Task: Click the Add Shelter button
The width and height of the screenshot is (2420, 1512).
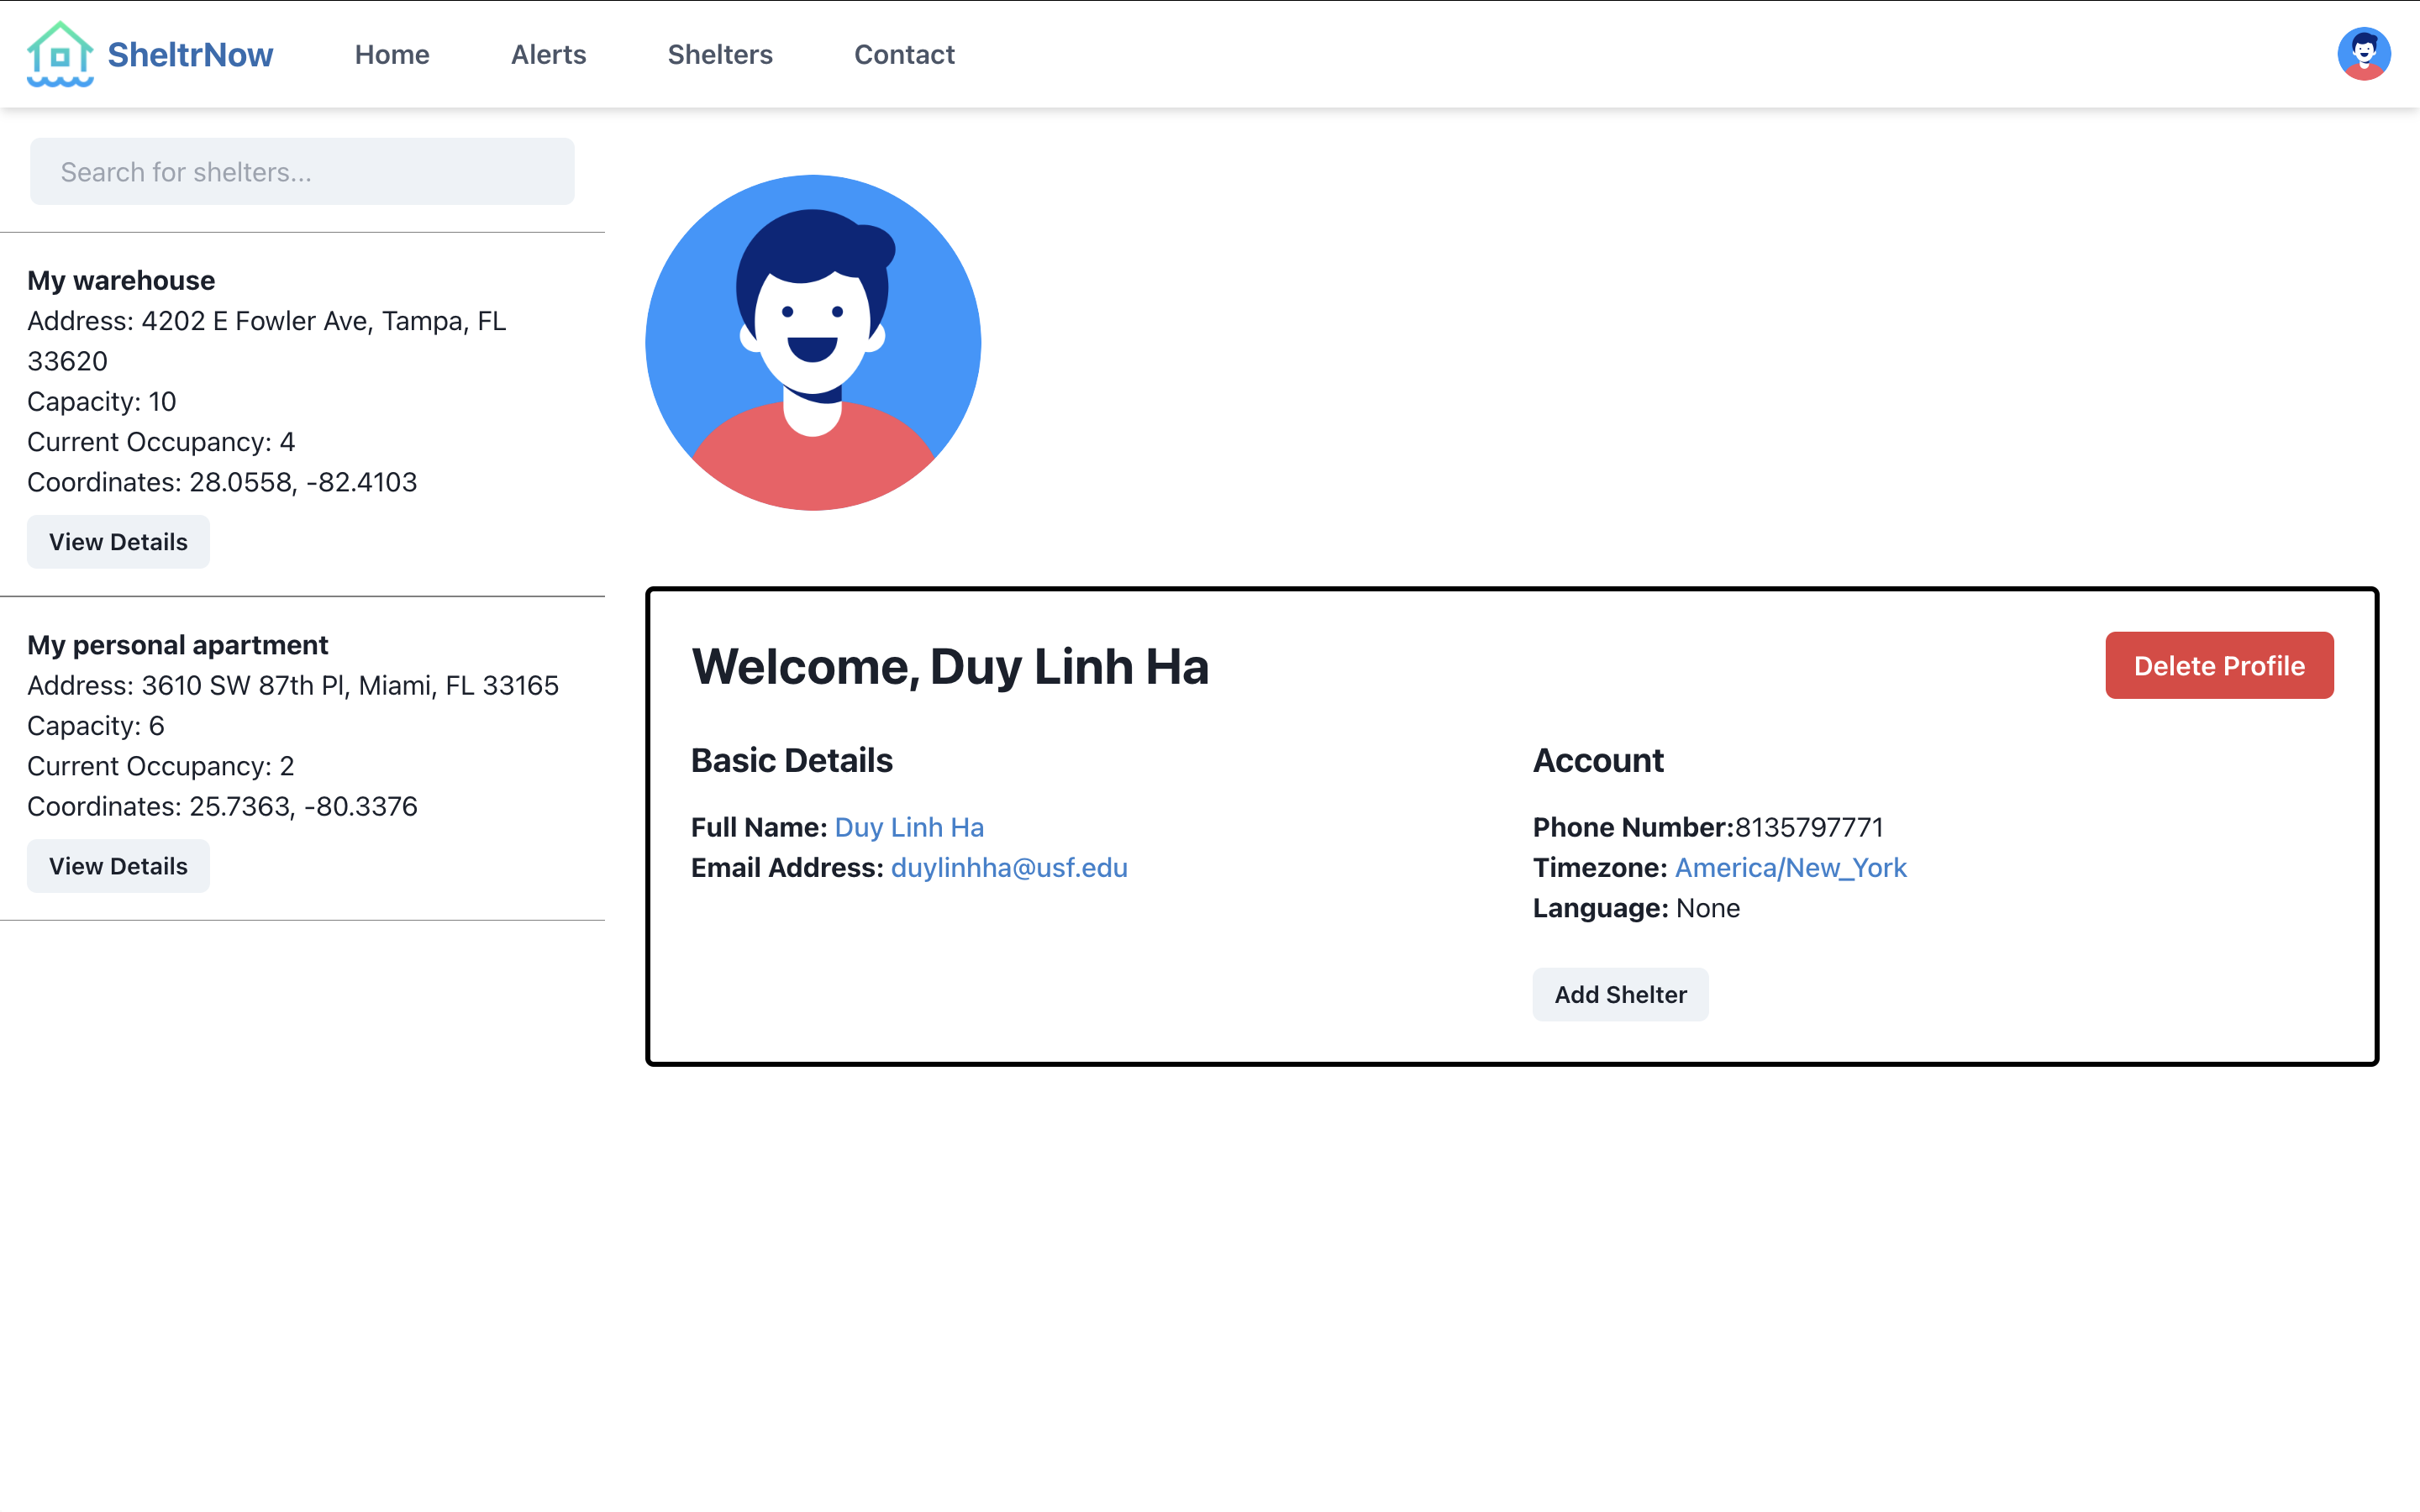Action: coord(1620,995)
